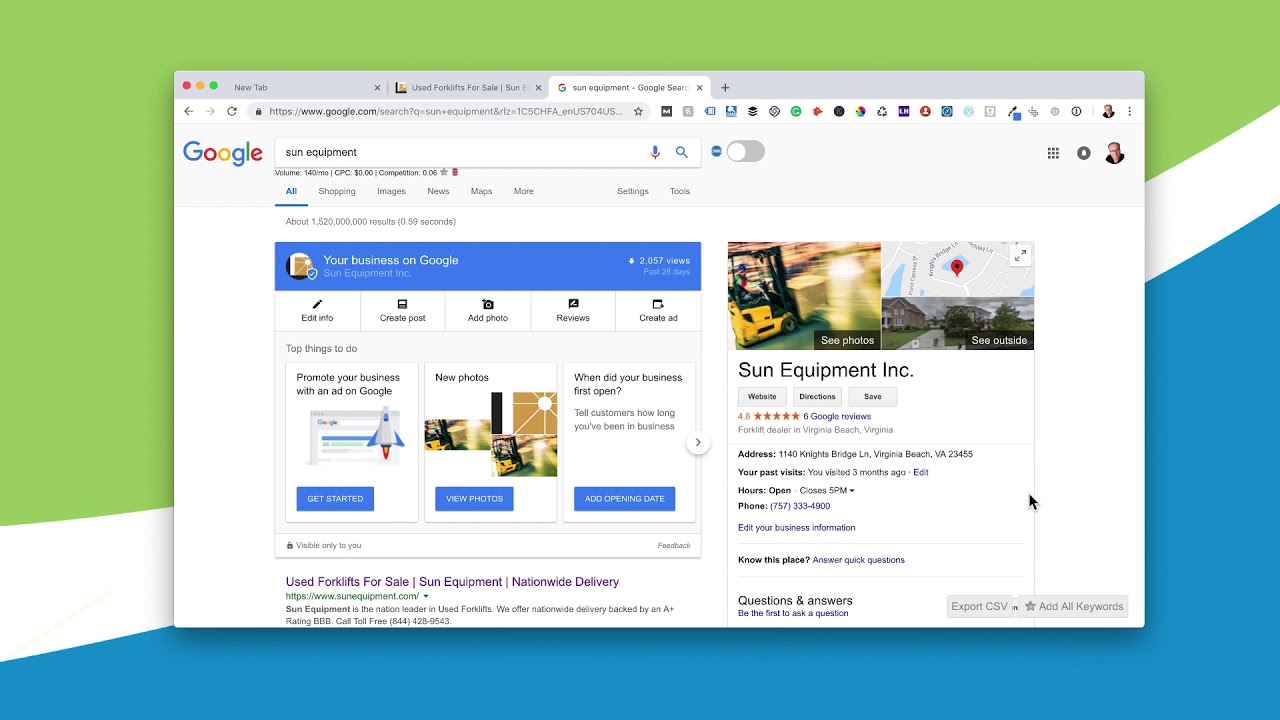
Task: Click the Edit info pencil icon
Action: (317, 304)
